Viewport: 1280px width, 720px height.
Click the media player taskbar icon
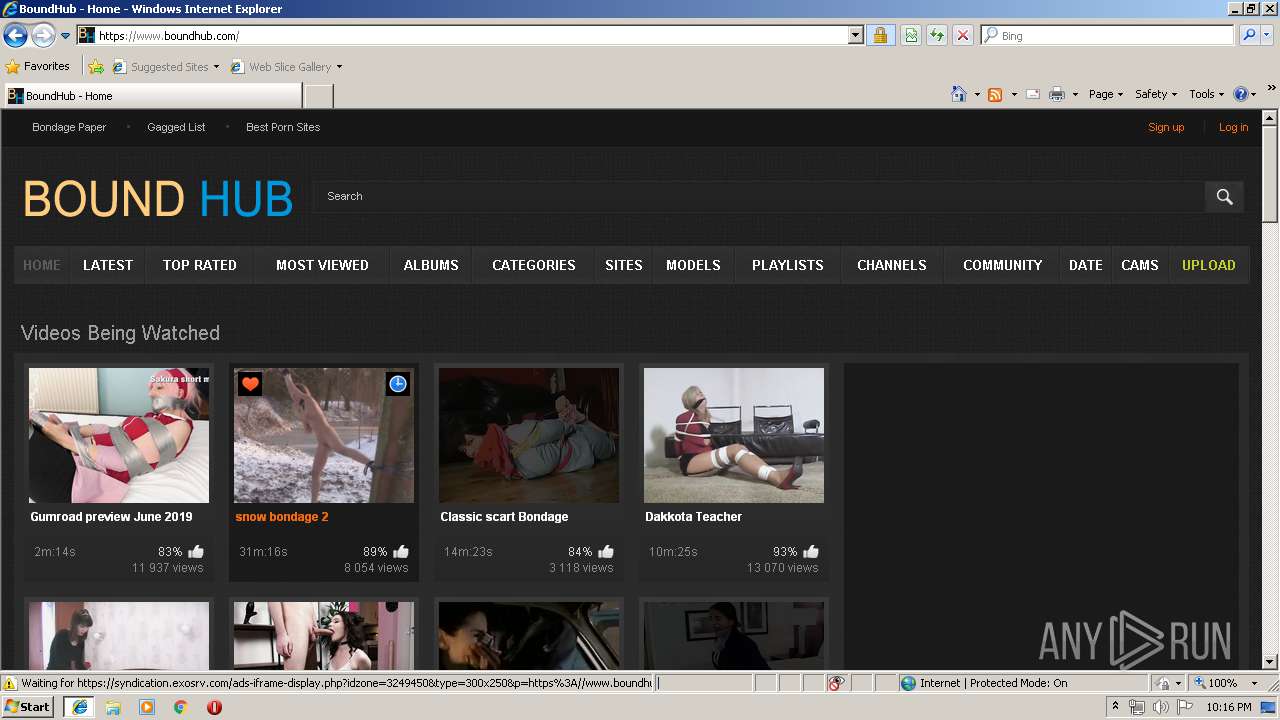[x=147, y=707]
